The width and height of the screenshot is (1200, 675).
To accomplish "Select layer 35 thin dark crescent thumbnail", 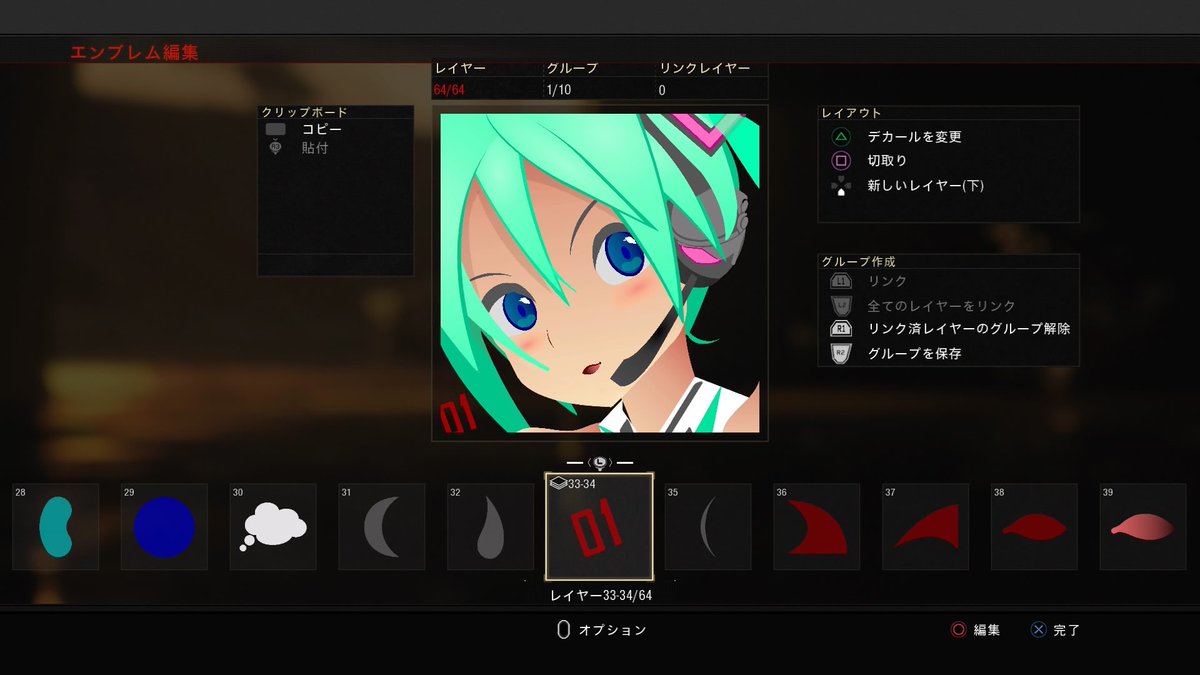I will [708, 527].
